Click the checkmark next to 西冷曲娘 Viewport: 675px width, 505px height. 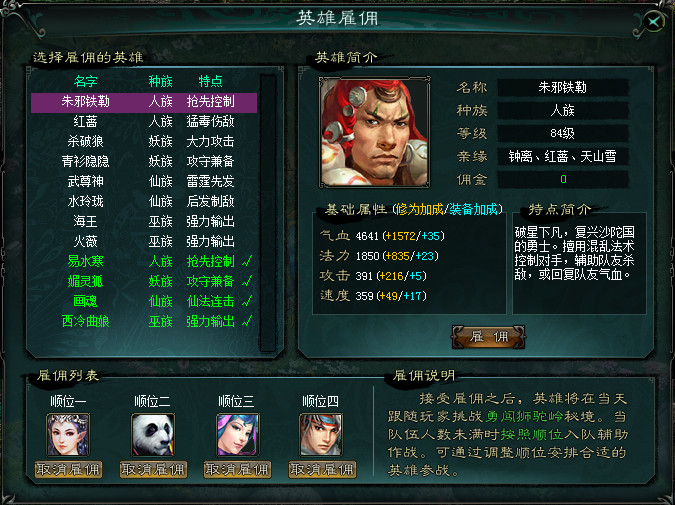point(247,321)
